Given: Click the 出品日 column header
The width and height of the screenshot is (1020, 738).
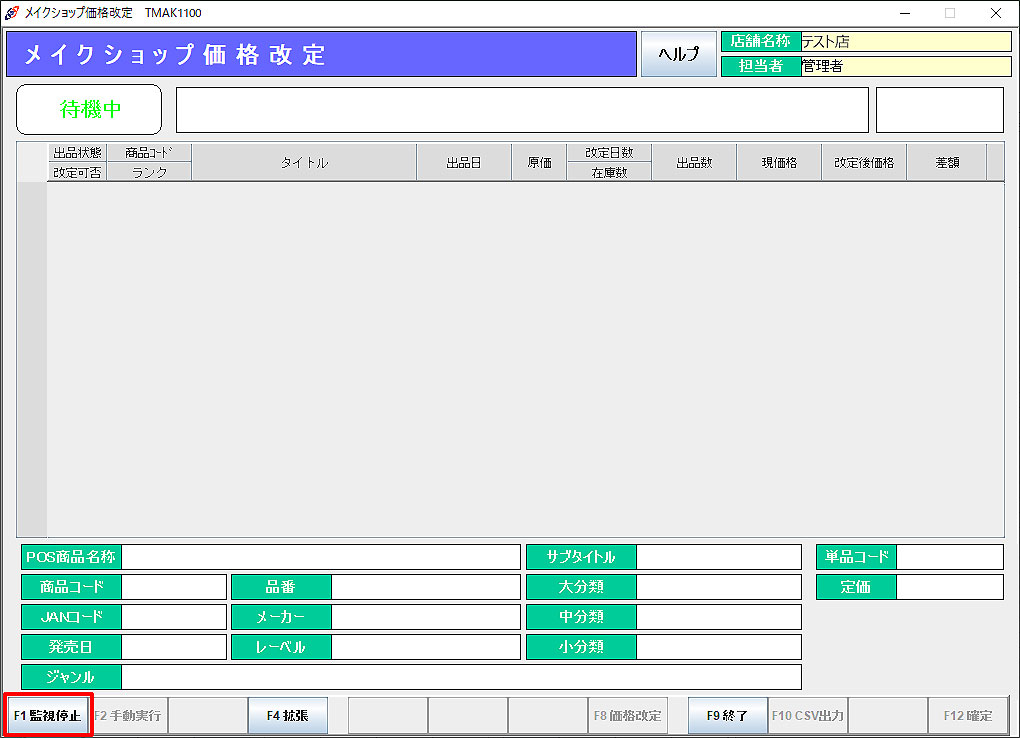Looking at the screenshot, I should click(464, 163).
